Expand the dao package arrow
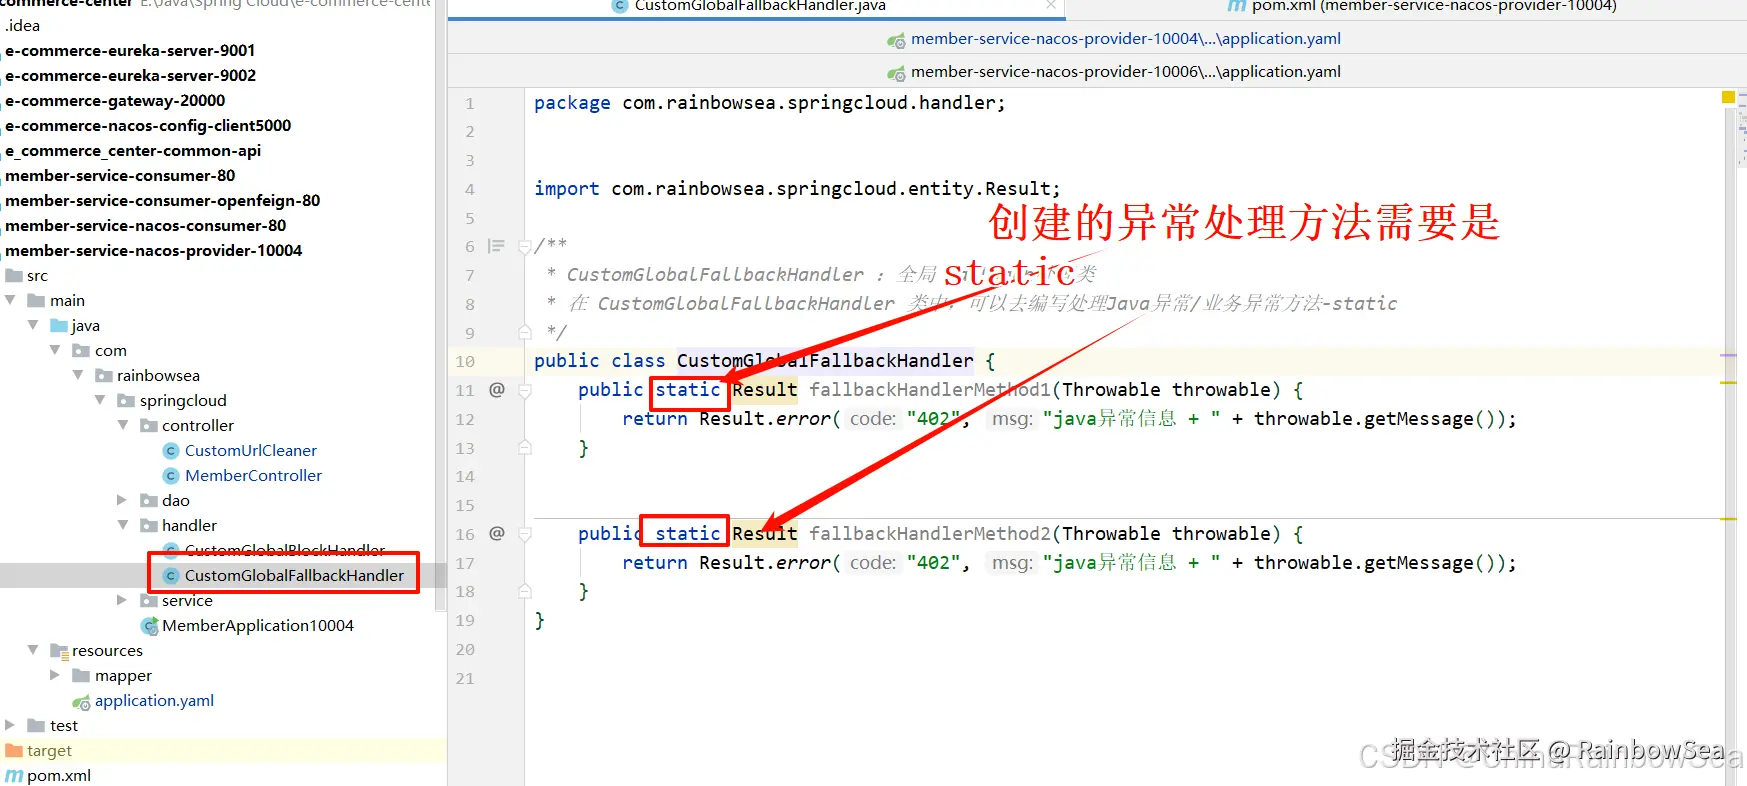The image size is (1747, 786). point(122,500)
